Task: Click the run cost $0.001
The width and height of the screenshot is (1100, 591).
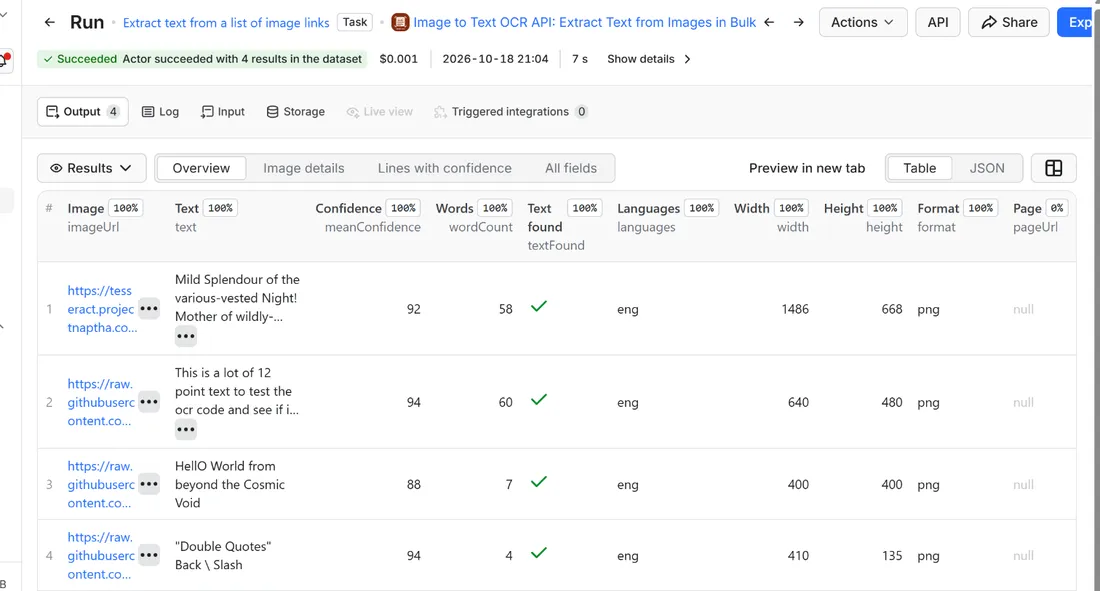Action: [398, 59]
